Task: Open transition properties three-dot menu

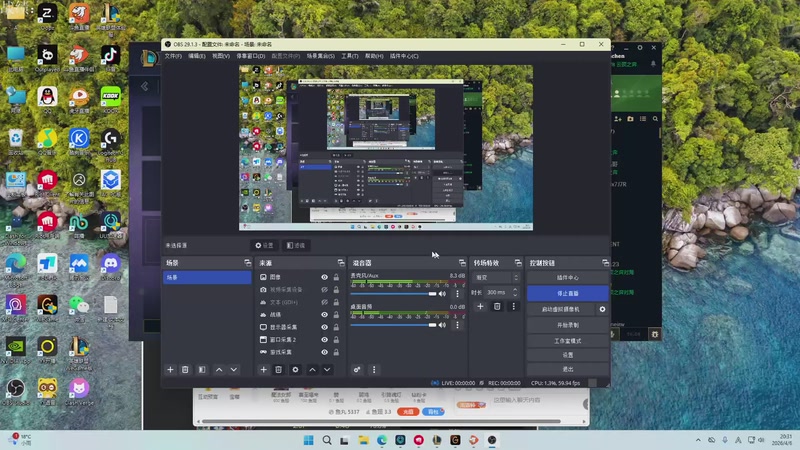Action: 514,306
